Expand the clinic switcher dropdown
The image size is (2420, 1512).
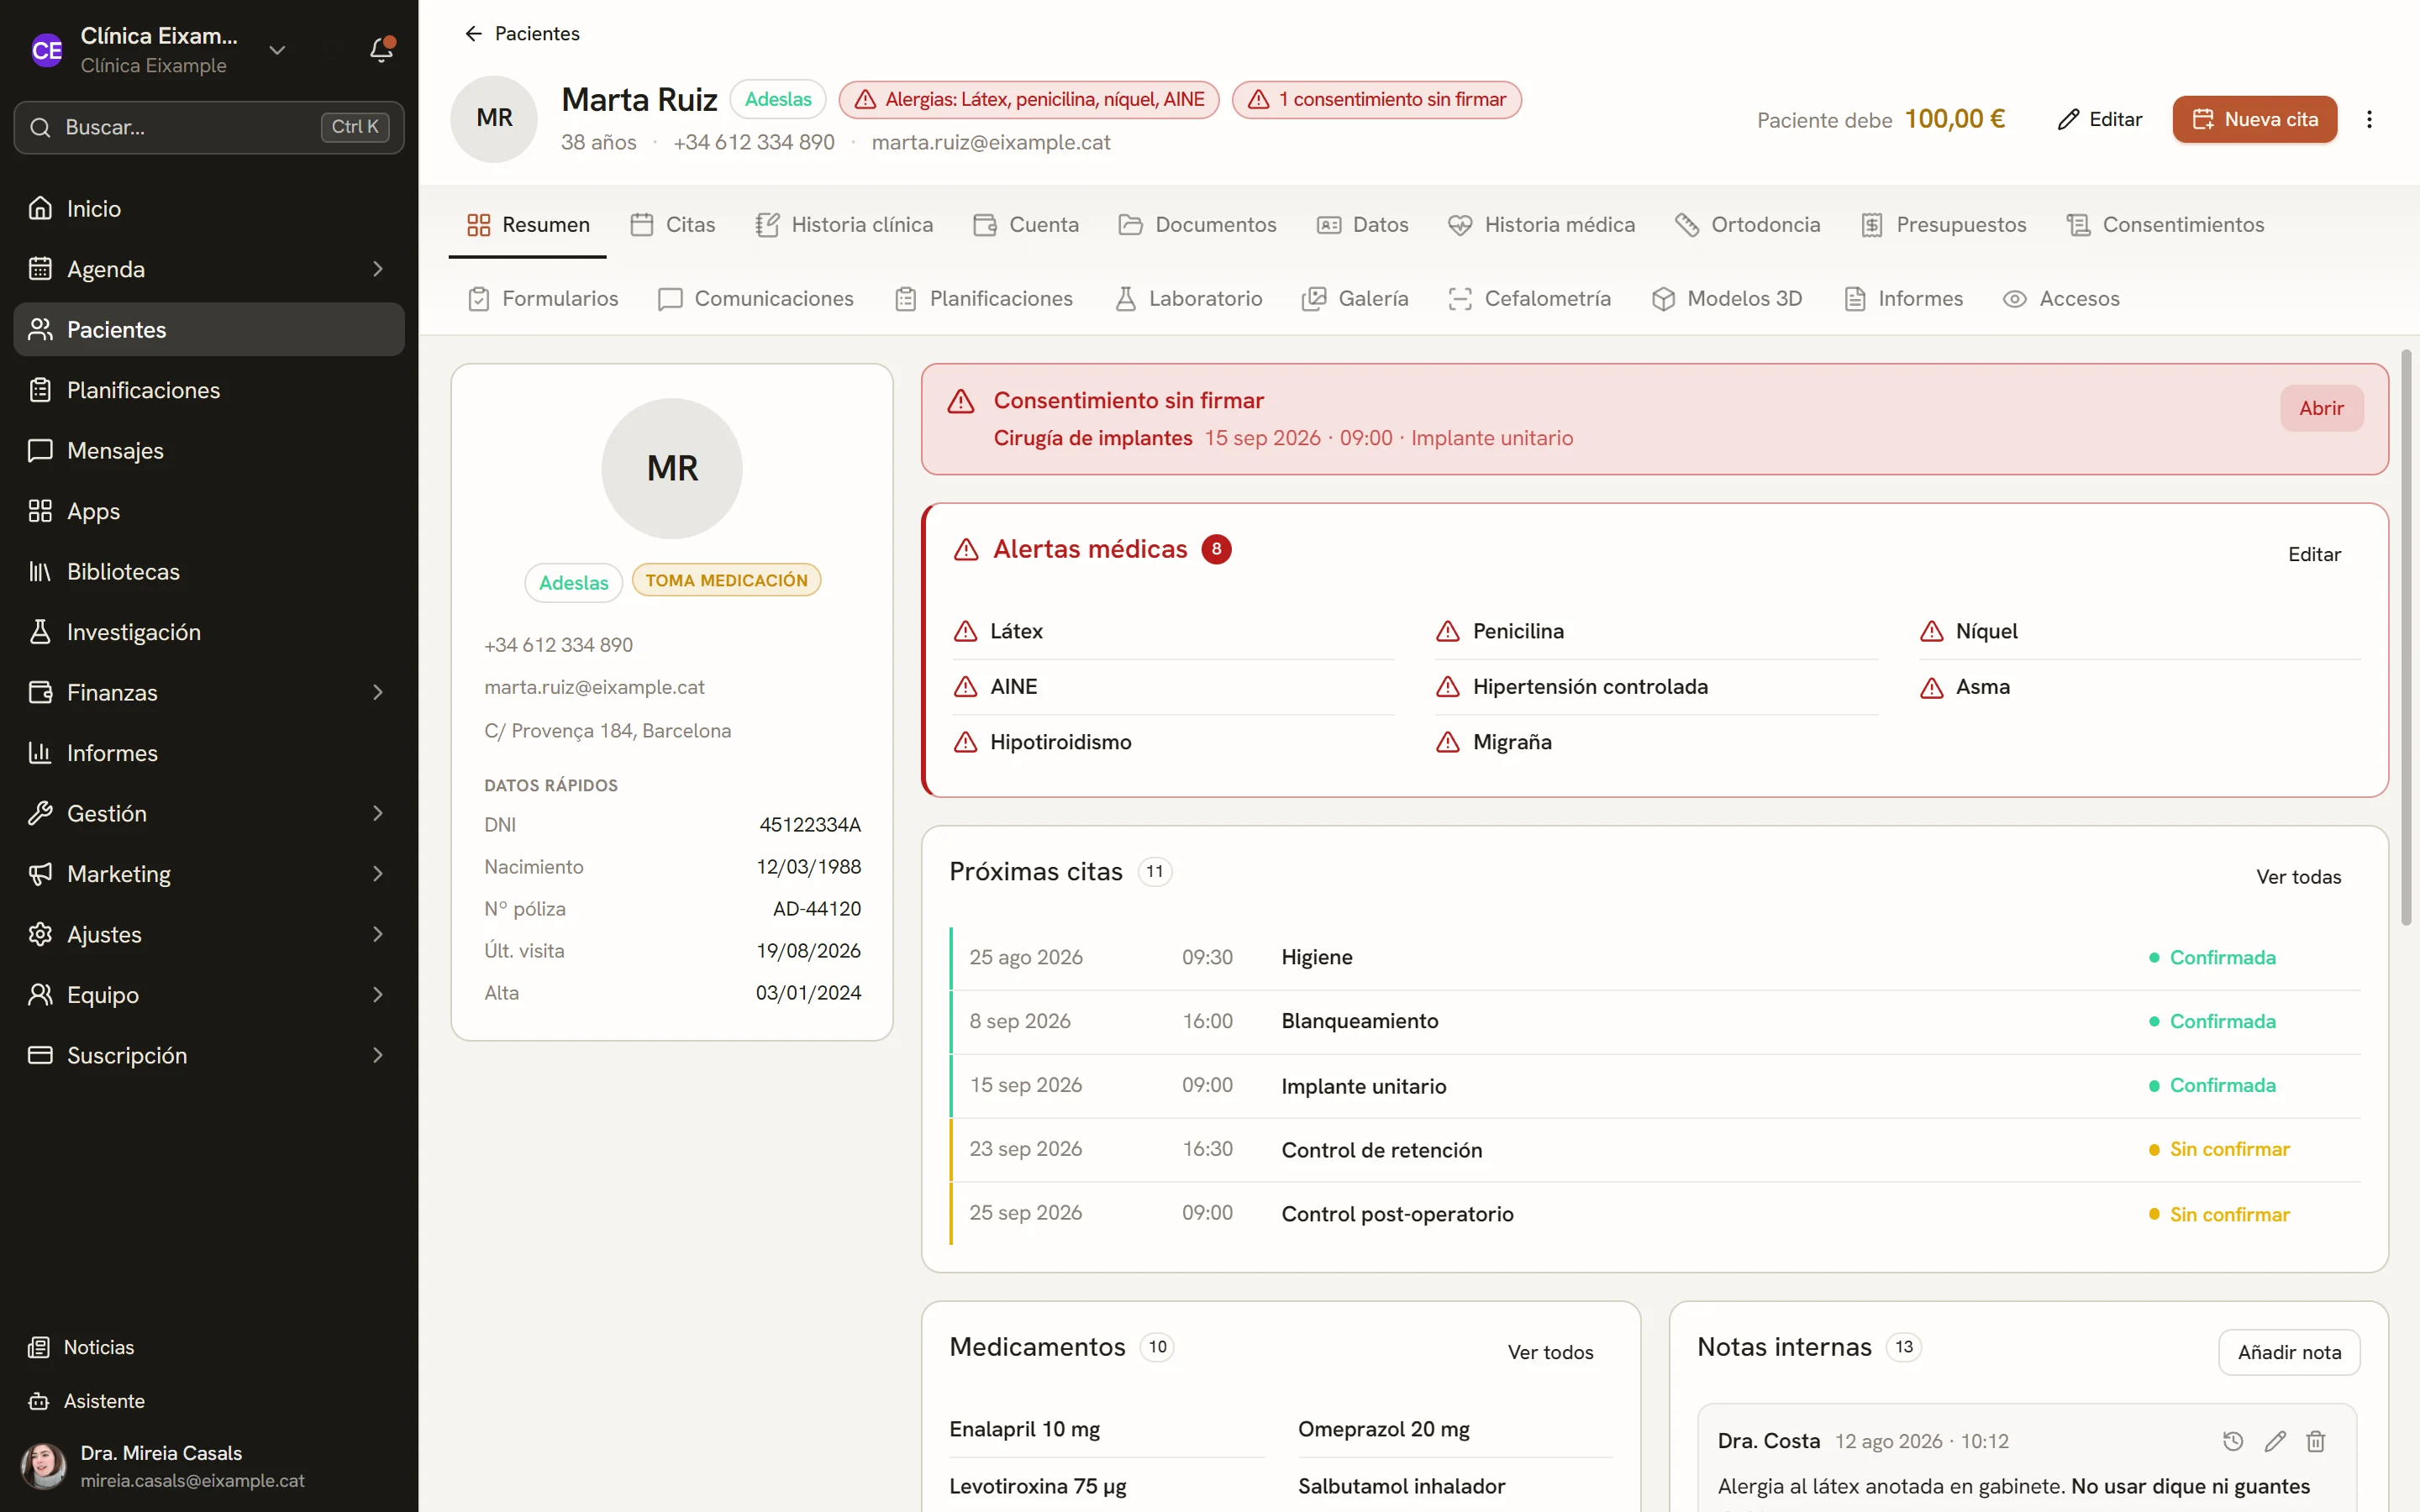(277, 50)
